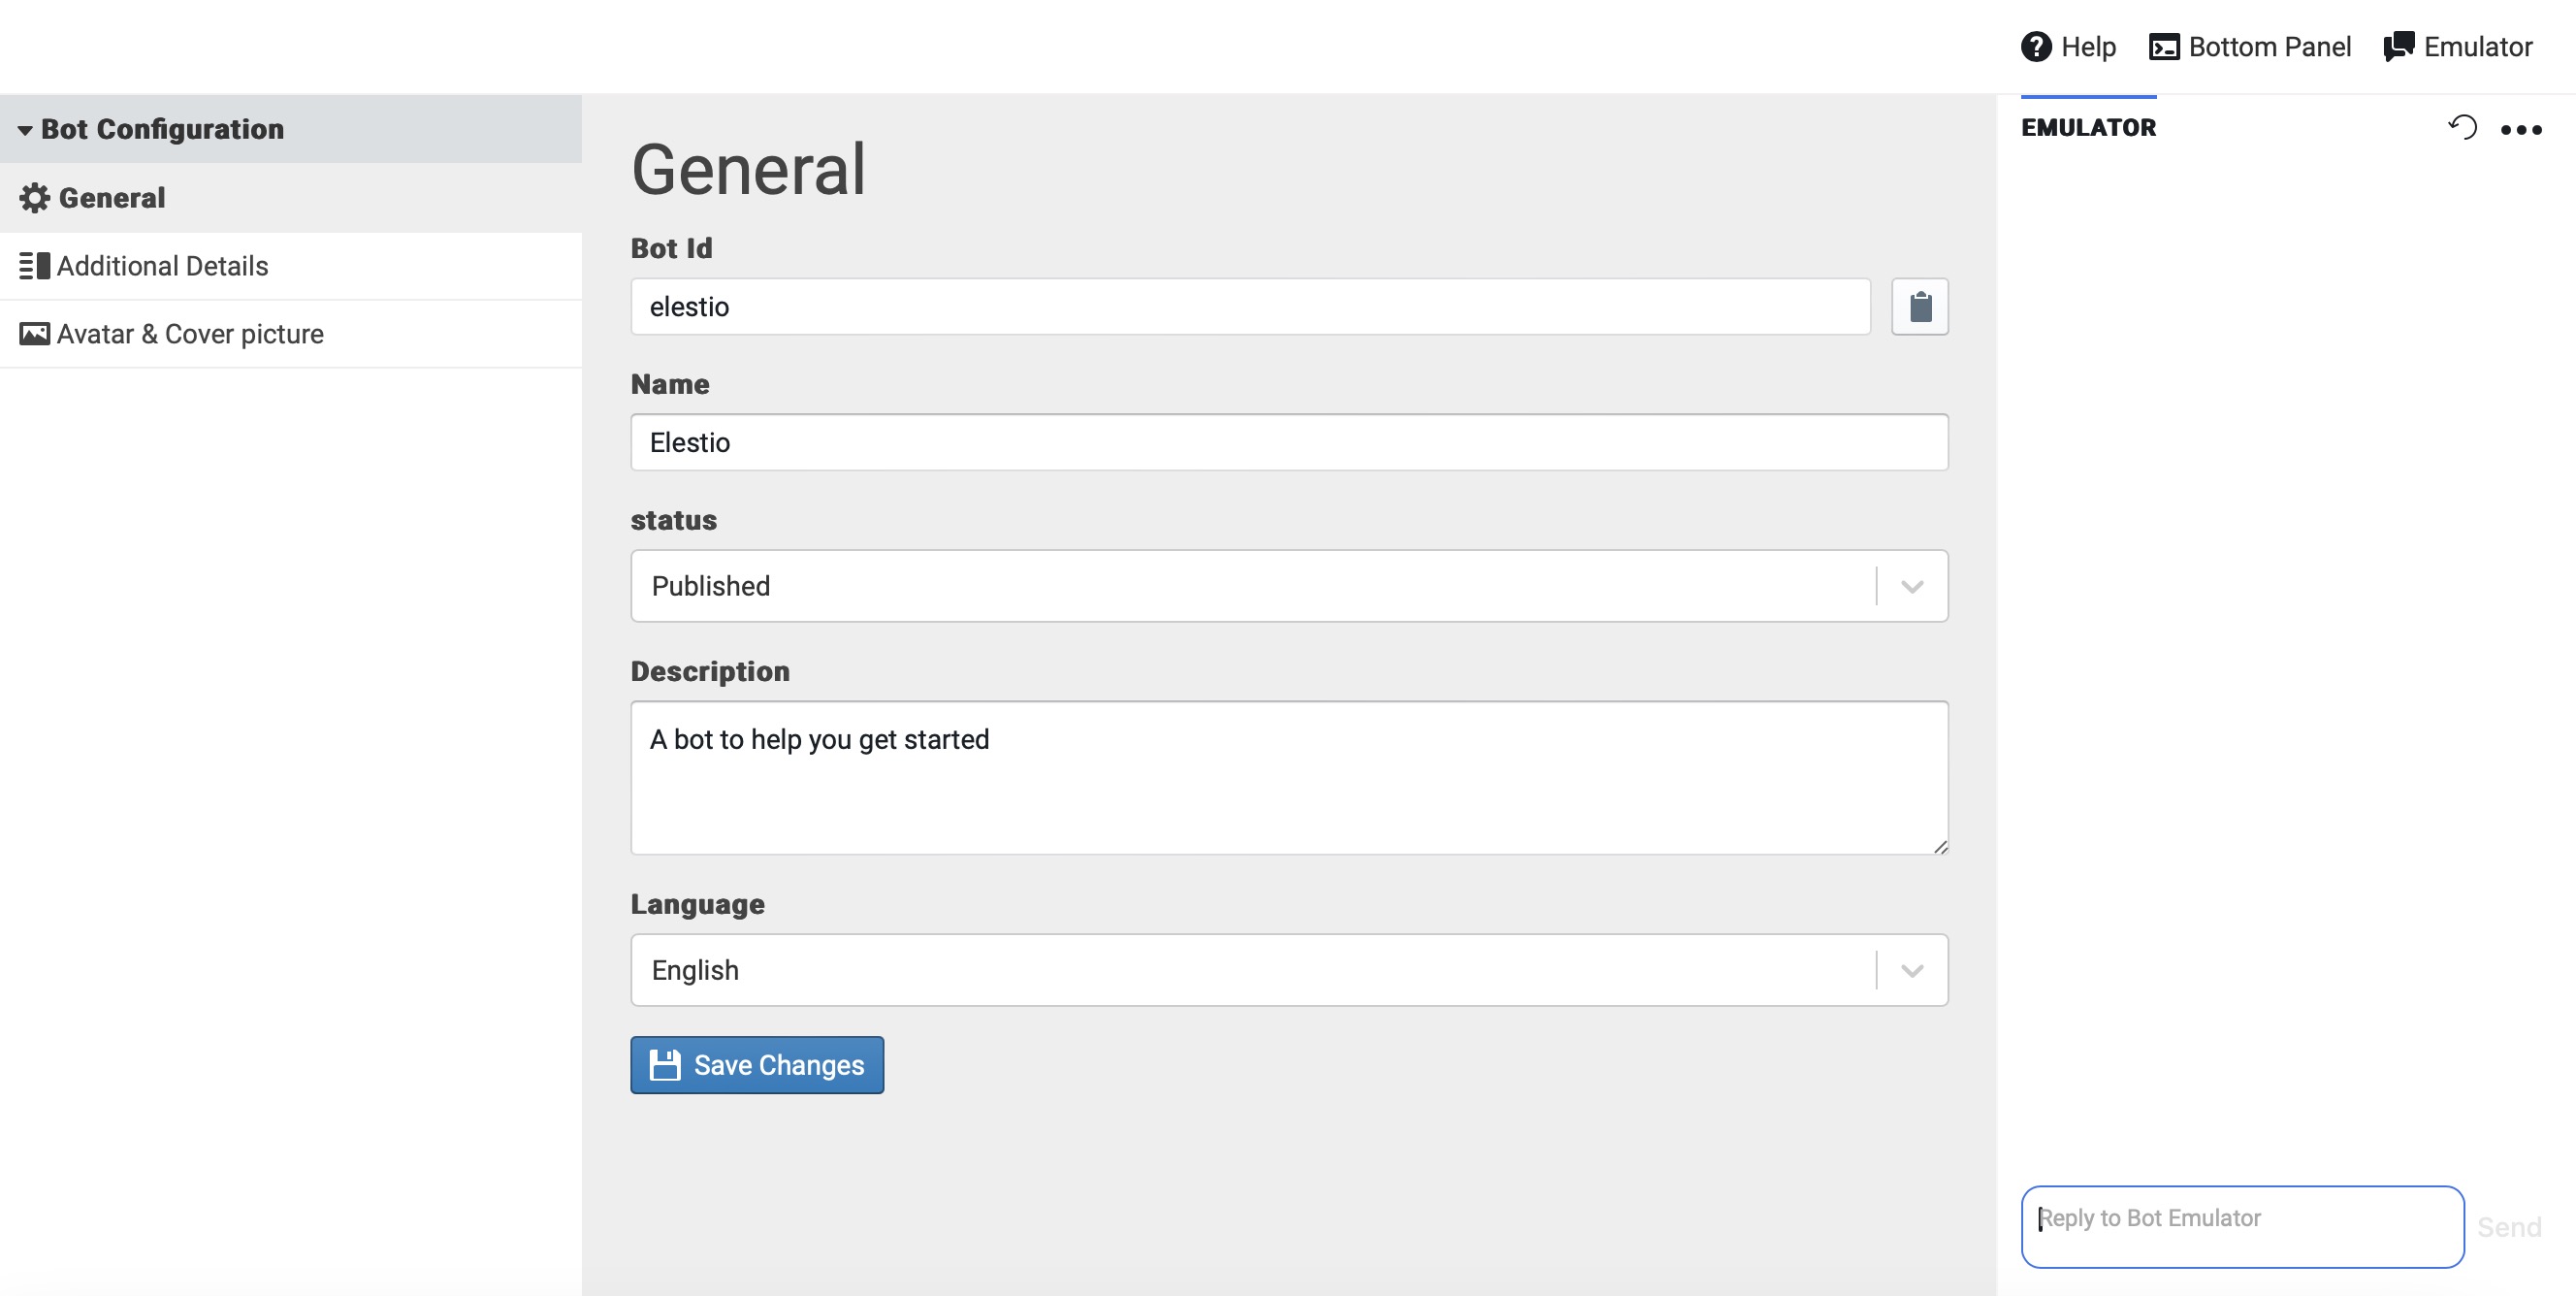Image resolution: width=2576 pixels, height=1296 pixels.
Task: Click the Bot Configuration section header
Action: (x=291, y=127)
